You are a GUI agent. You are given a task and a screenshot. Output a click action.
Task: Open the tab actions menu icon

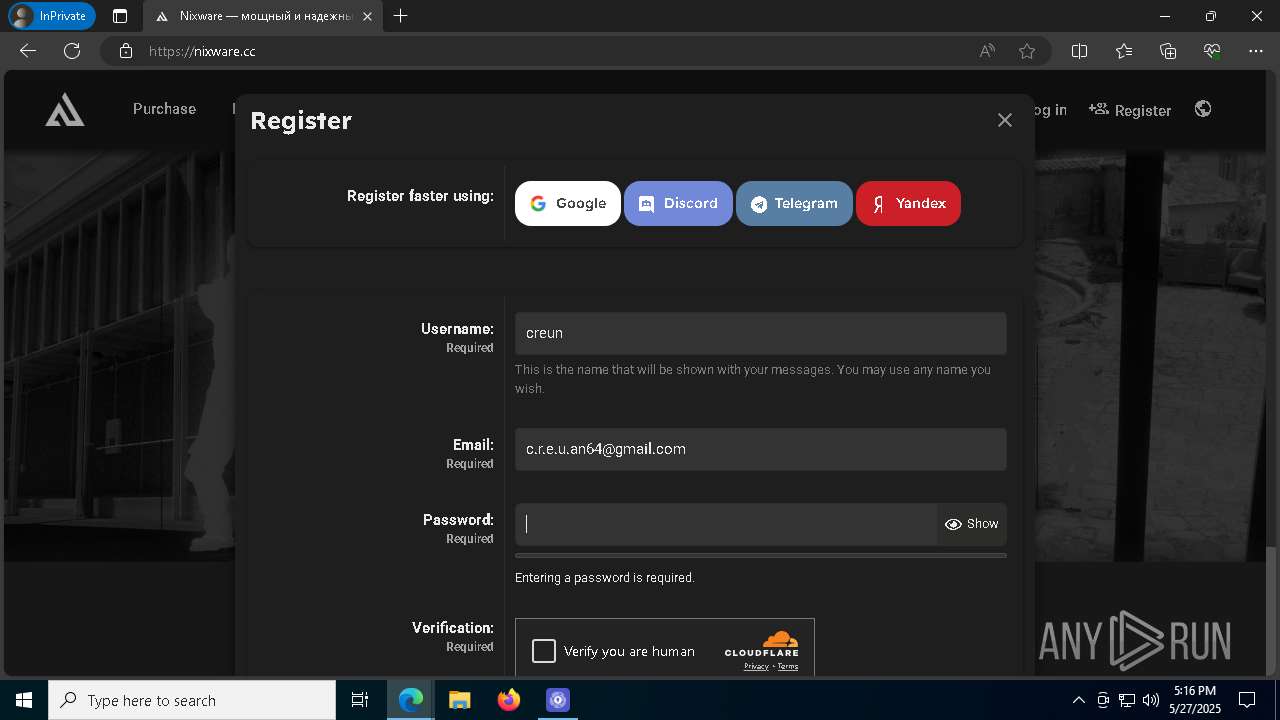[120, 16]
